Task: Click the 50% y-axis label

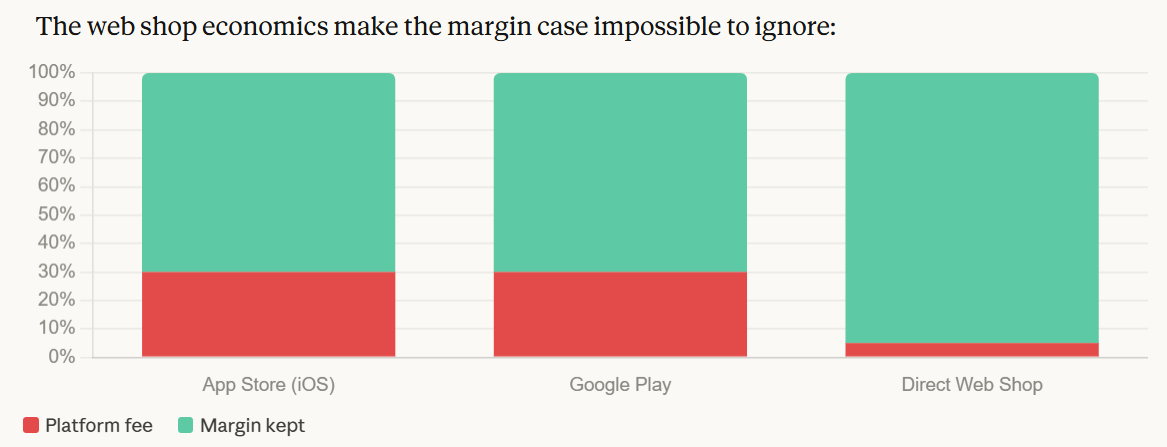Action: click(x=56, y=215)
